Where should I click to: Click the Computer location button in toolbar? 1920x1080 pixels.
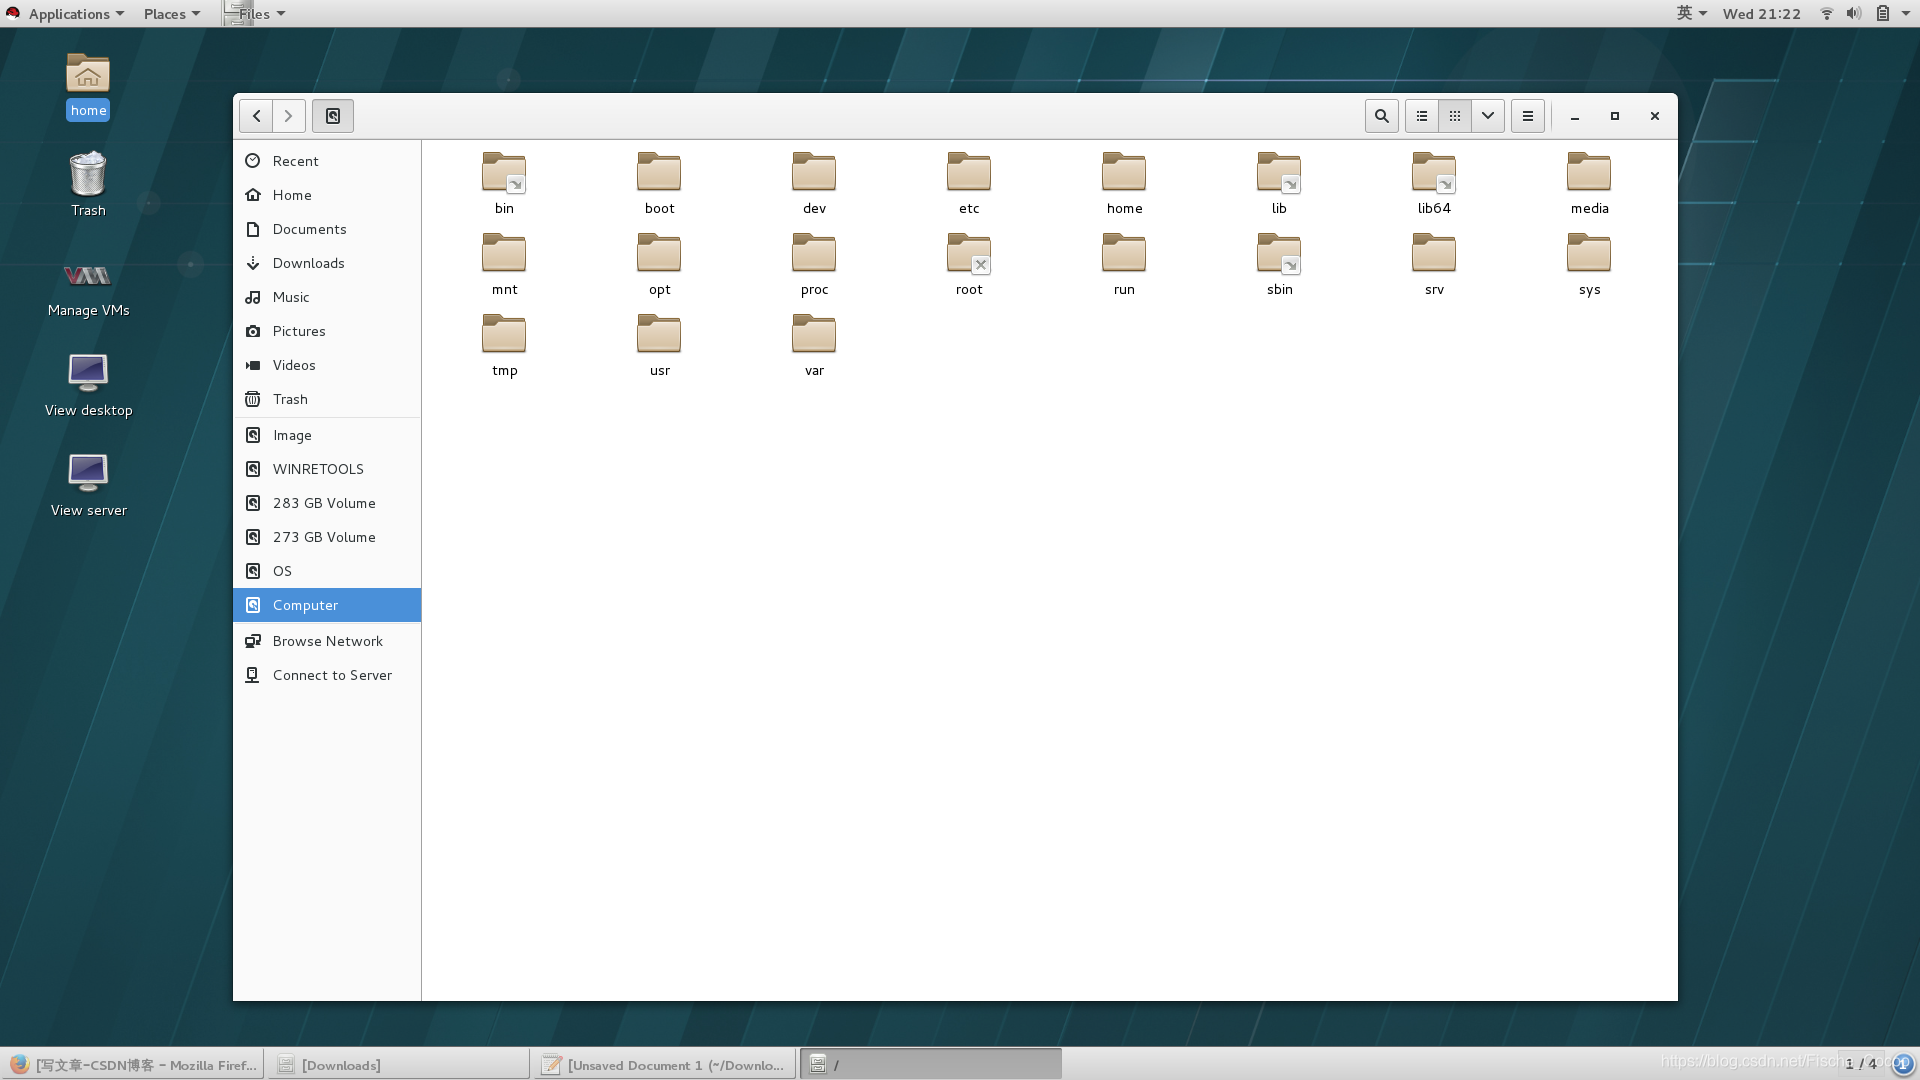tap(333, 116)
